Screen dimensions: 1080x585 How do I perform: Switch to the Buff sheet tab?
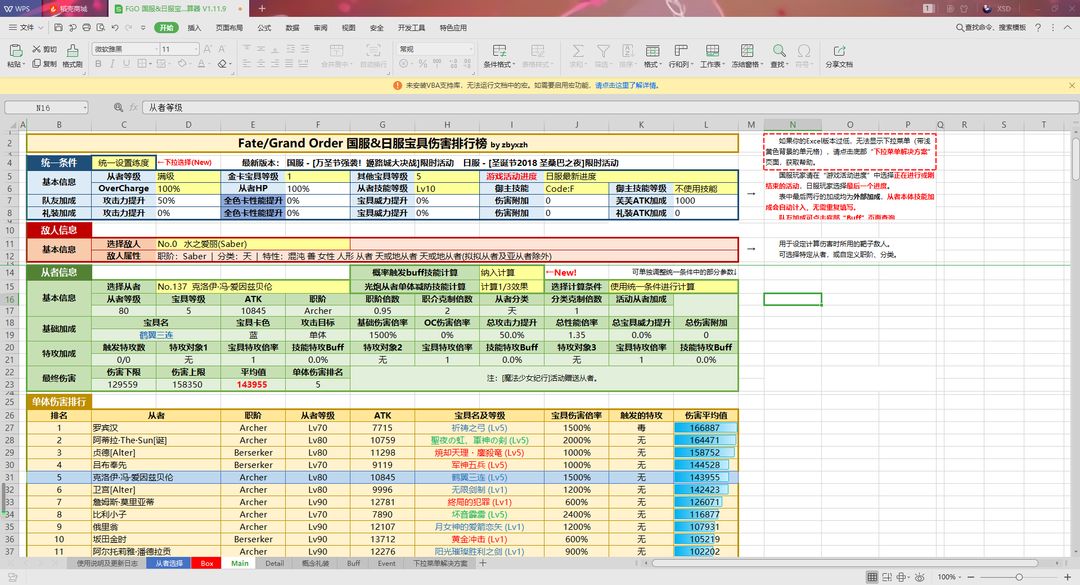pos(353,563)
